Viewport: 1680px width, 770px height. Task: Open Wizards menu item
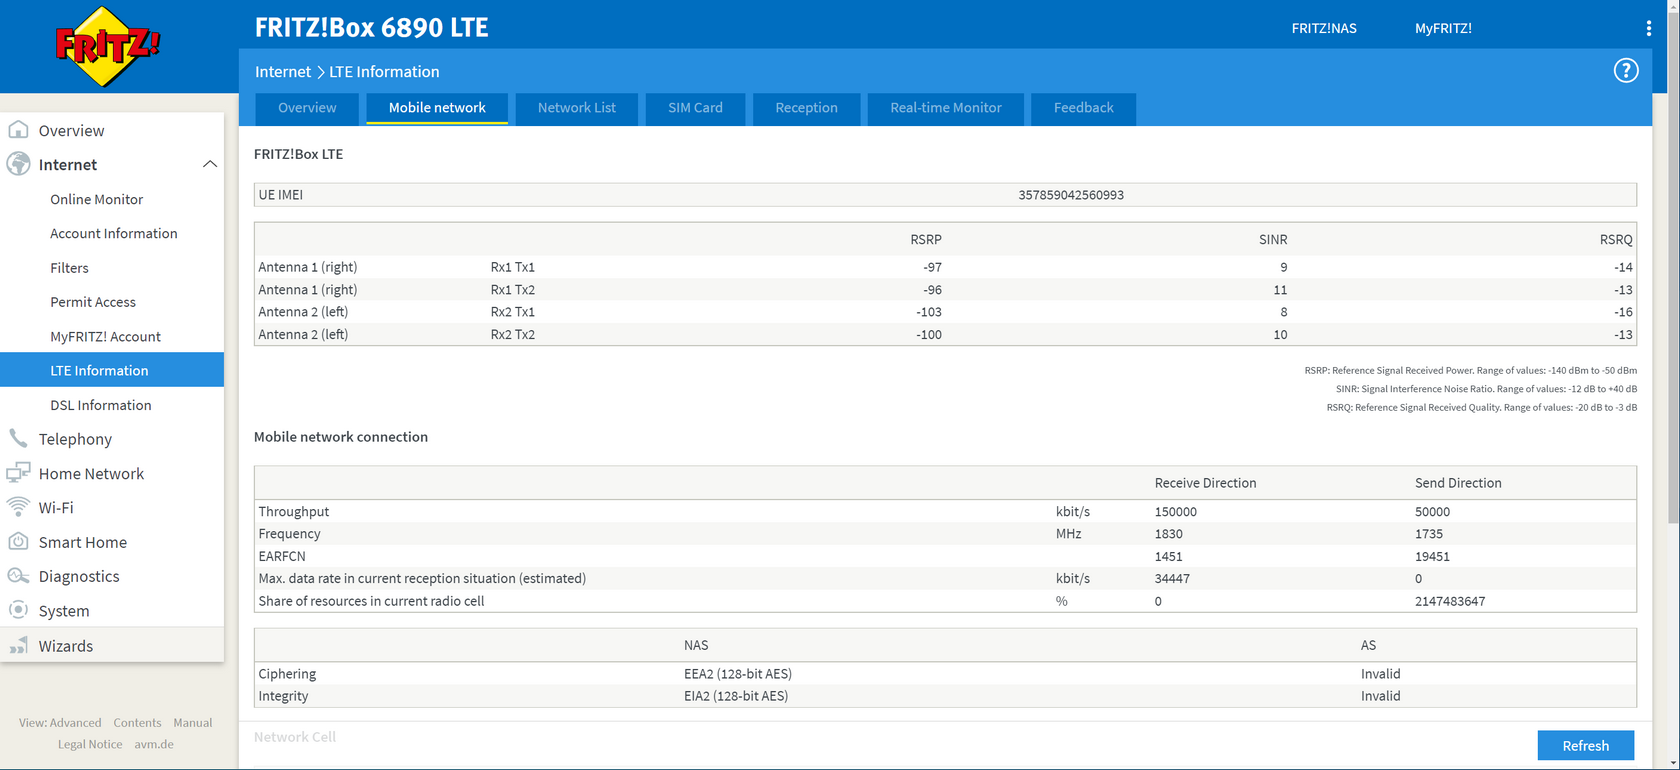click(66, 646)
